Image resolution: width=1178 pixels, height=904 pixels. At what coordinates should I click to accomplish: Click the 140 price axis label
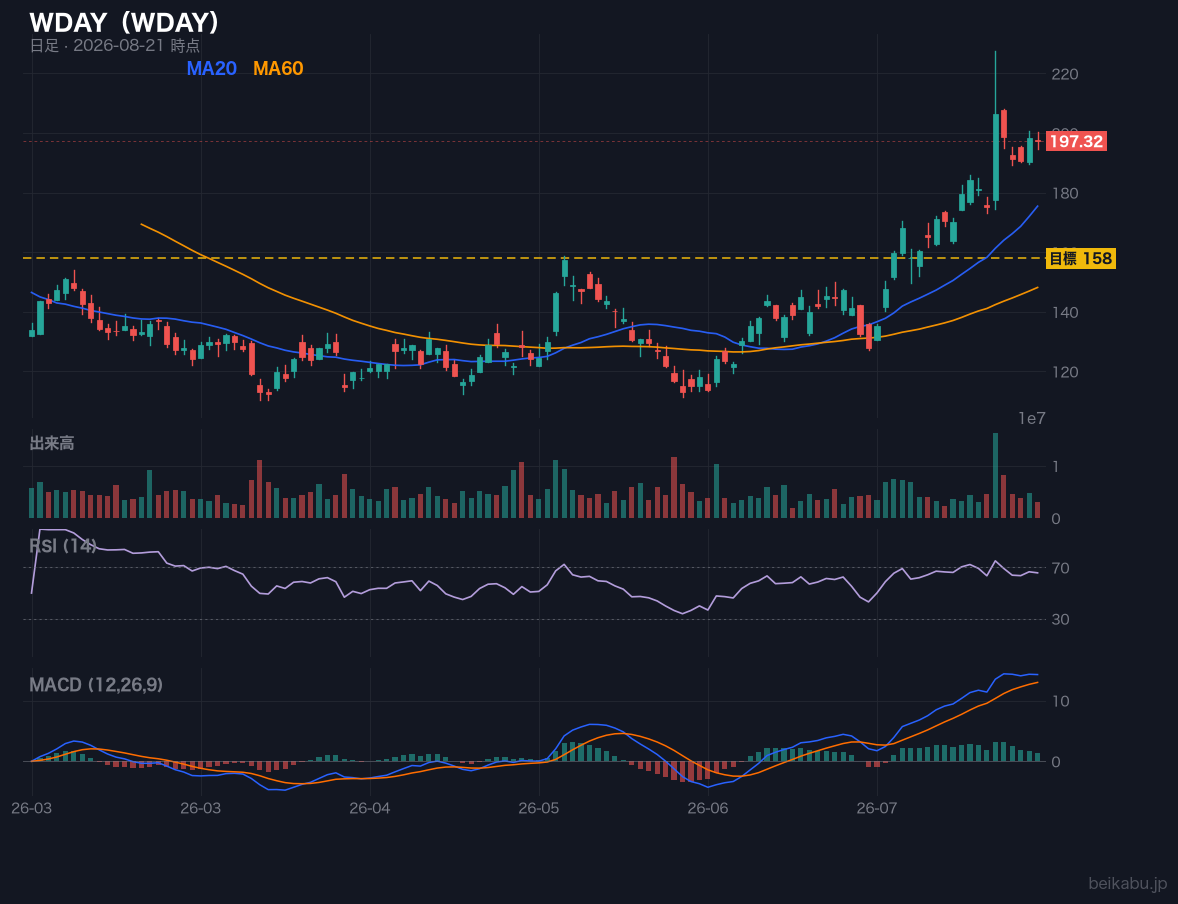(1065, 313)
